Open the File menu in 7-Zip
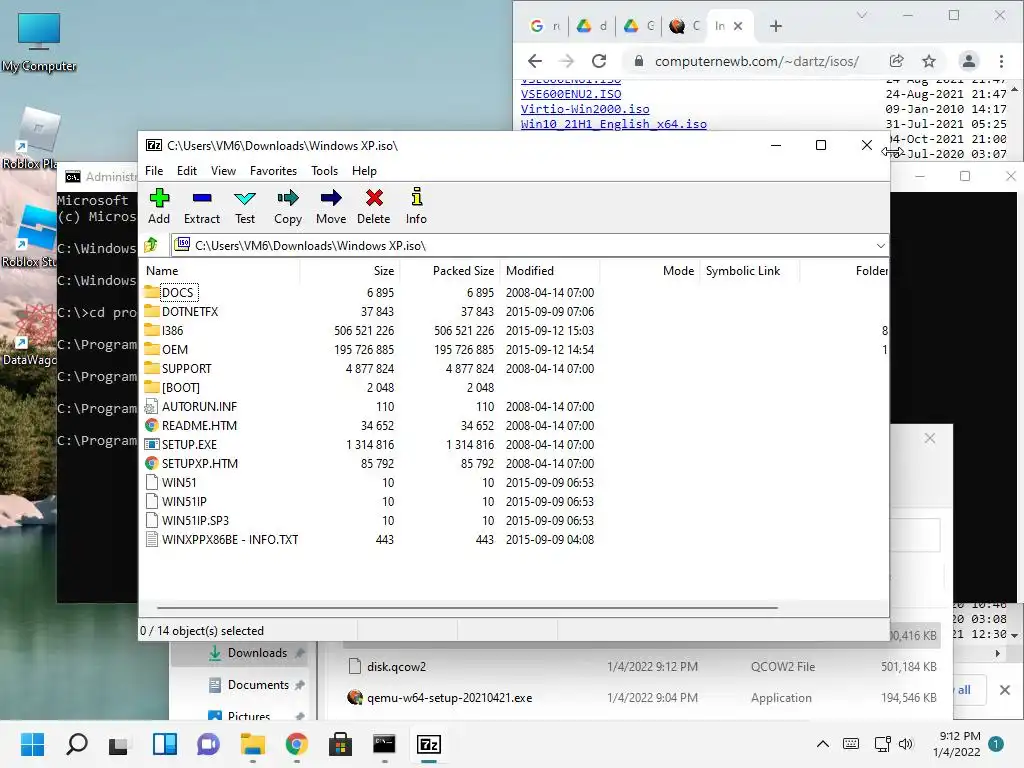Screen dimensions: 1024x768 [x=154, y=170]
